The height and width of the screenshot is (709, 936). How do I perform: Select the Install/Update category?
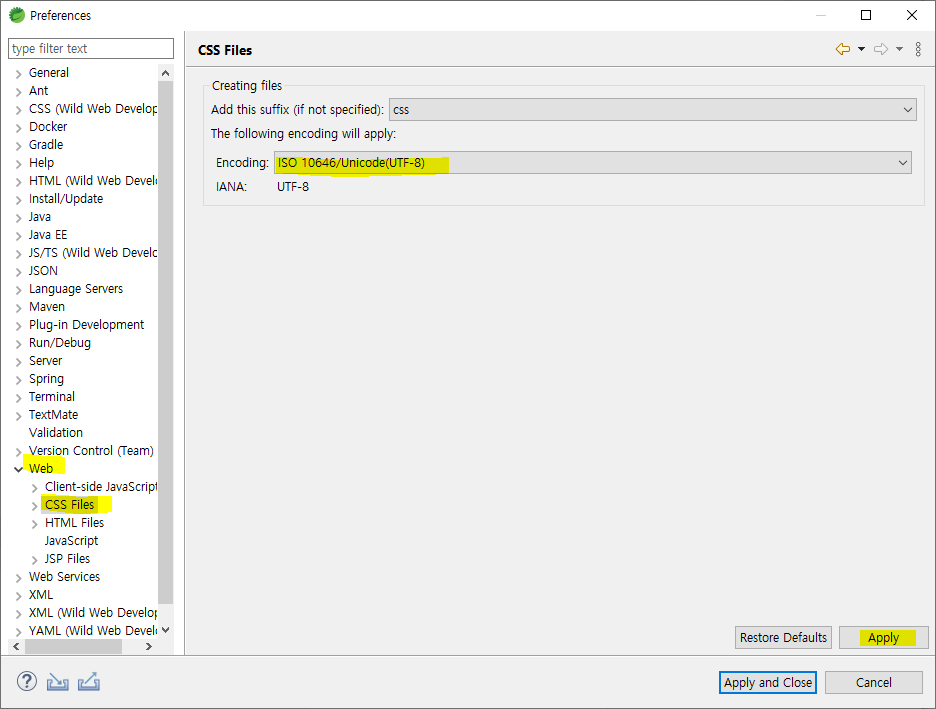click(x=66, y=198)
